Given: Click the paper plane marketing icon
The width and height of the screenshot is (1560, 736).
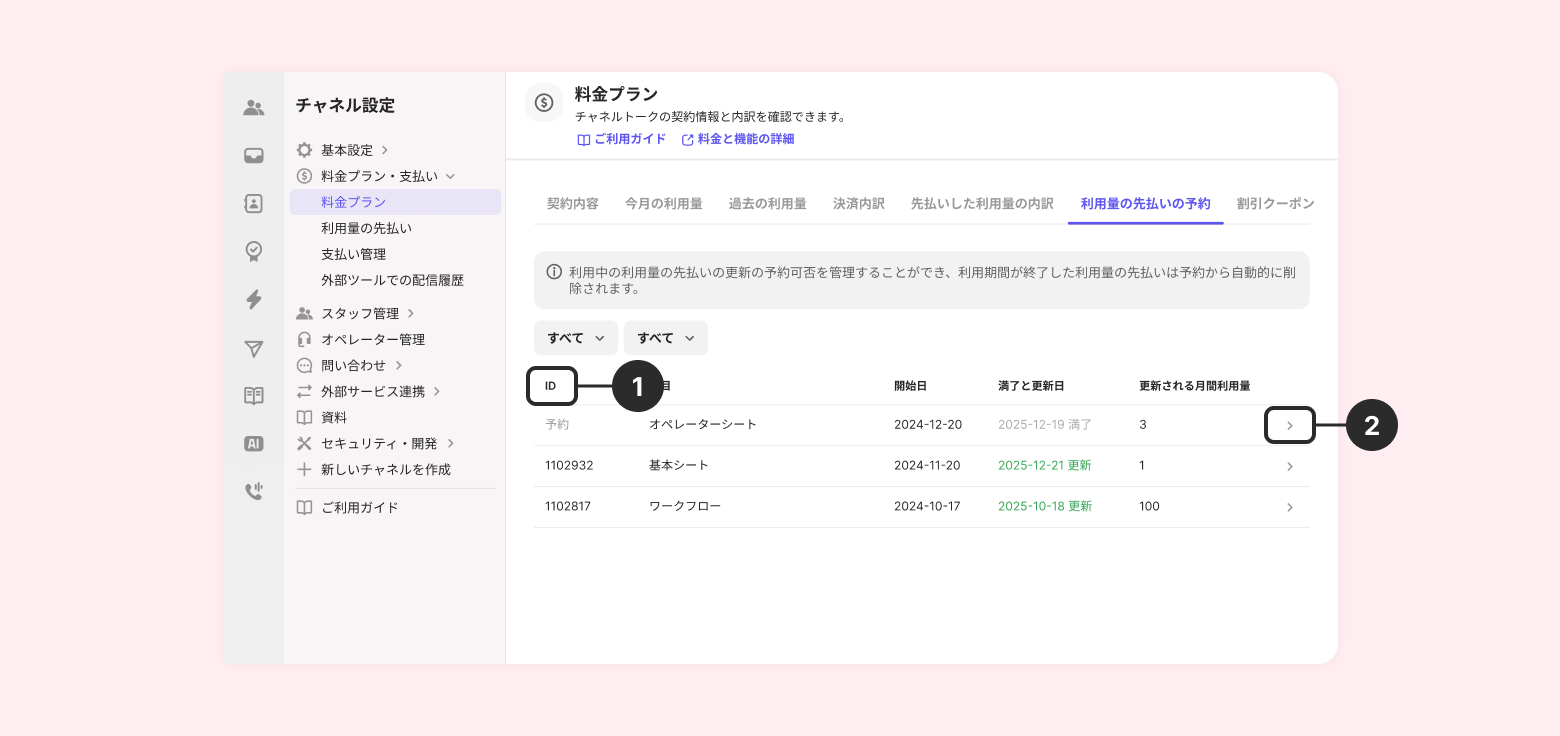Looking at the screenshot, I should [x=254, y=348].
